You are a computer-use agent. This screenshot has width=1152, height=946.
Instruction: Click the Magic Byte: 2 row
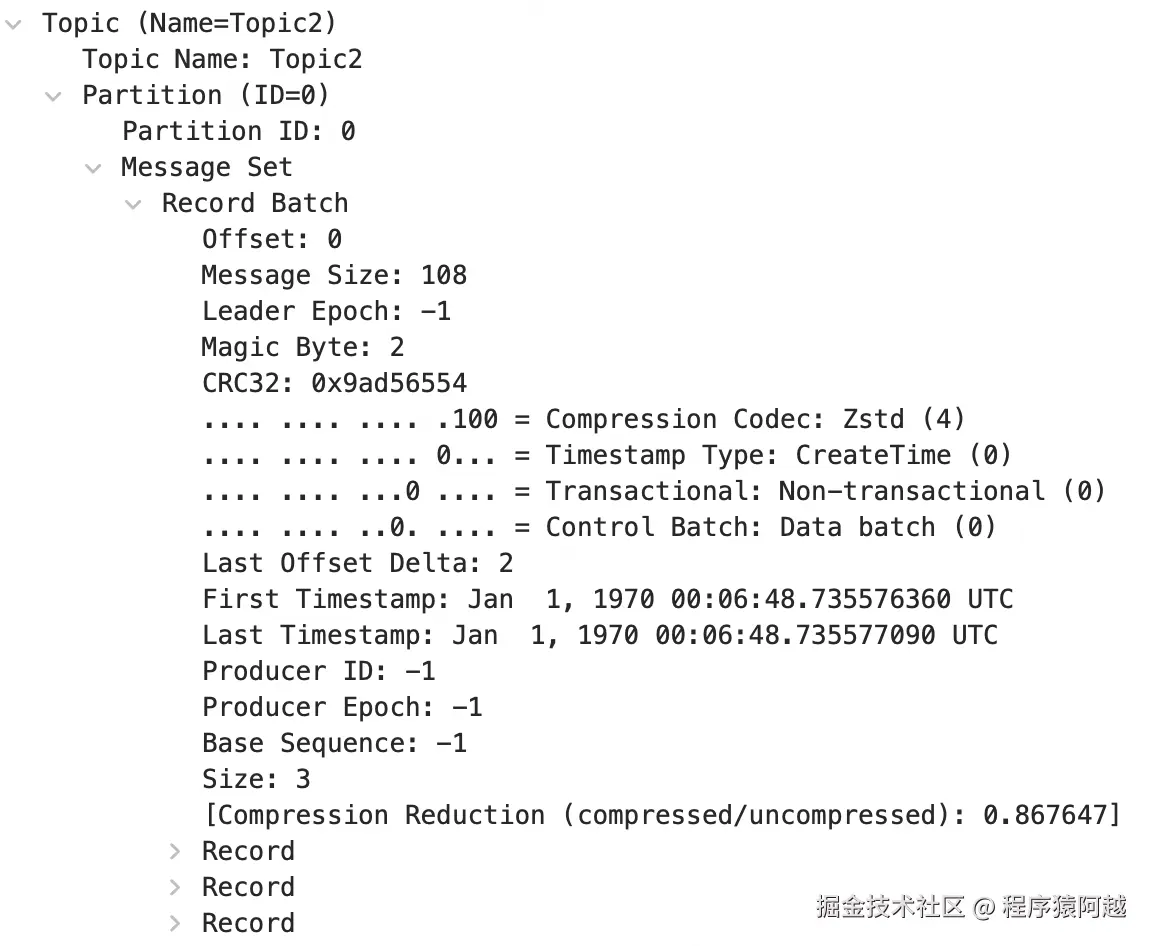pos(302,347)
